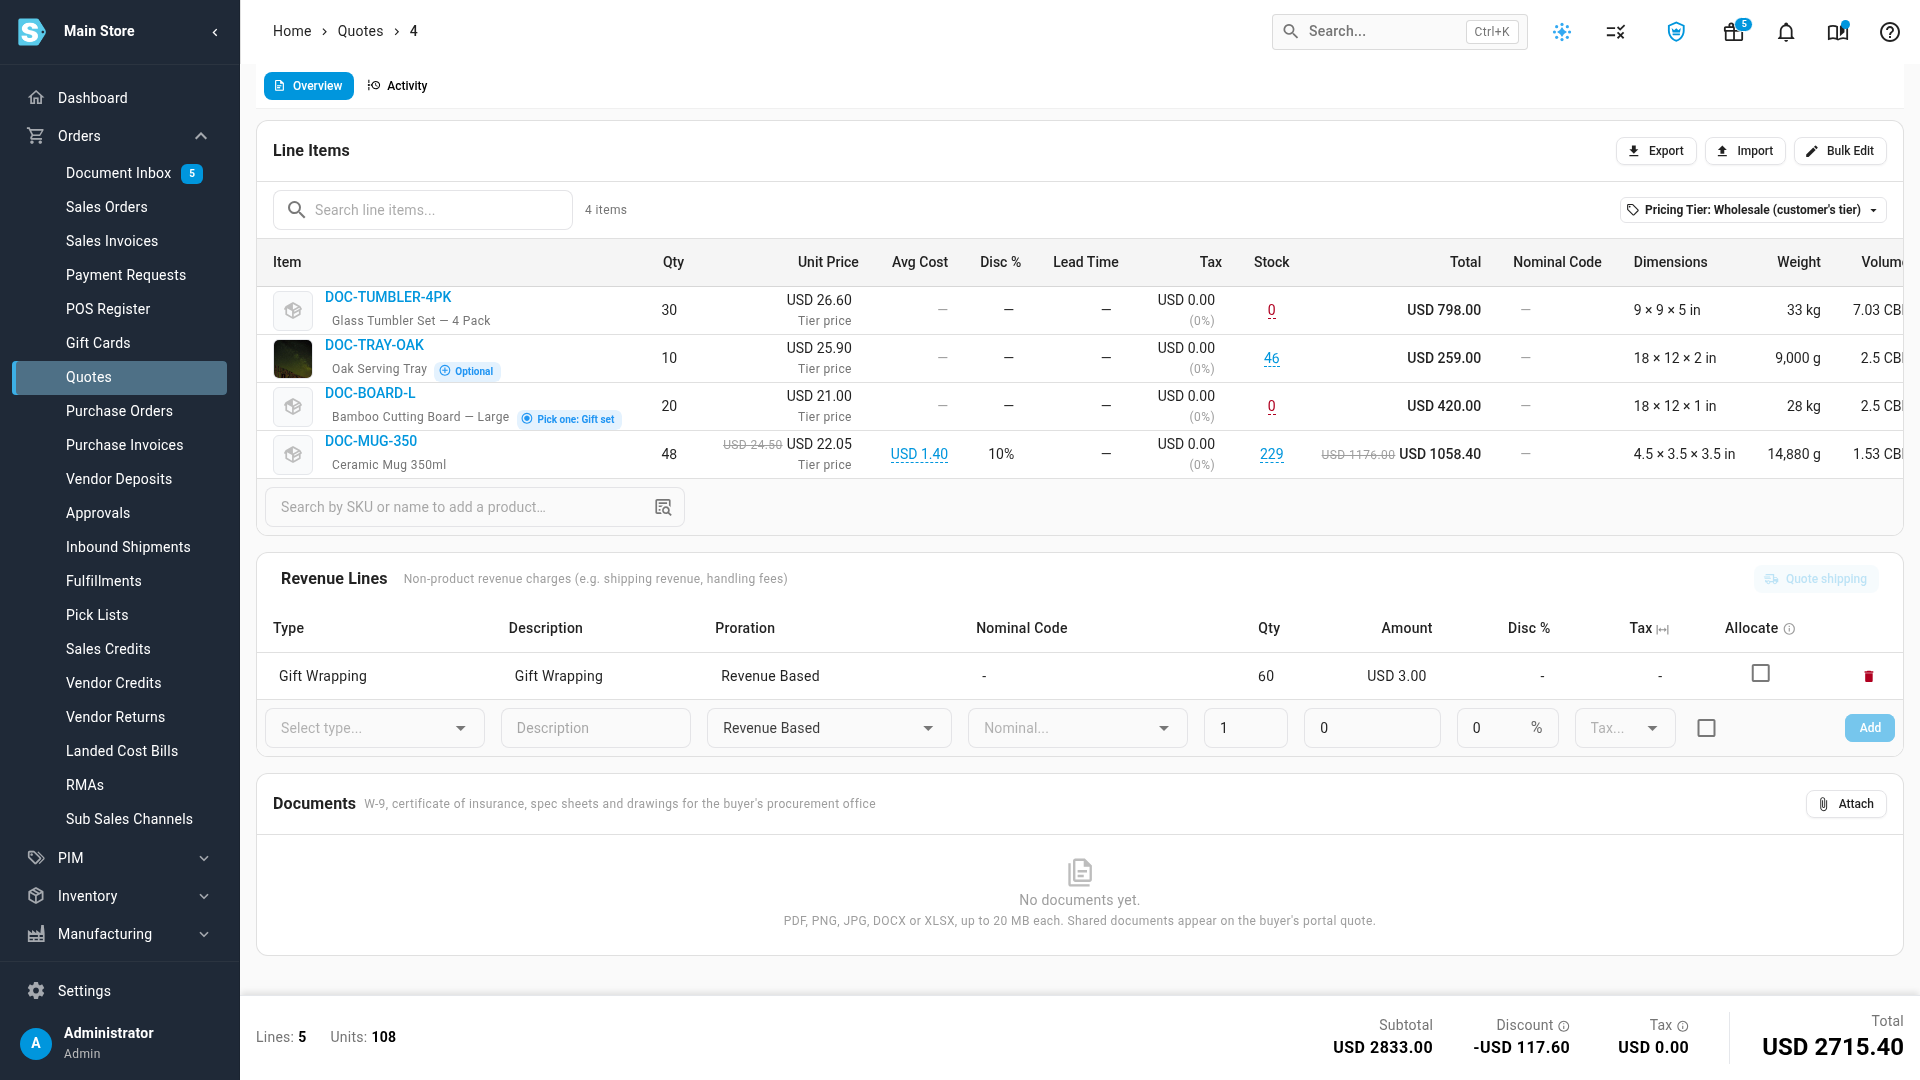Image resolution: width=1920 pixels, height=1080 pixels.
Task: Click the USD 1.40 avg cost link
Action: [x=919, y=454]
